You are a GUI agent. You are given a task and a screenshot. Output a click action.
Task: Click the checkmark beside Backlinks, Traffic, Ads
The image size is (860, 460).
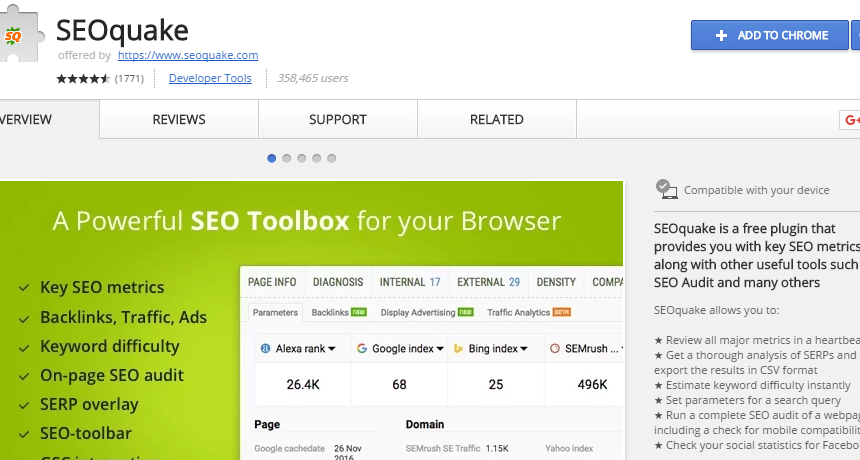tap(24, 319)
